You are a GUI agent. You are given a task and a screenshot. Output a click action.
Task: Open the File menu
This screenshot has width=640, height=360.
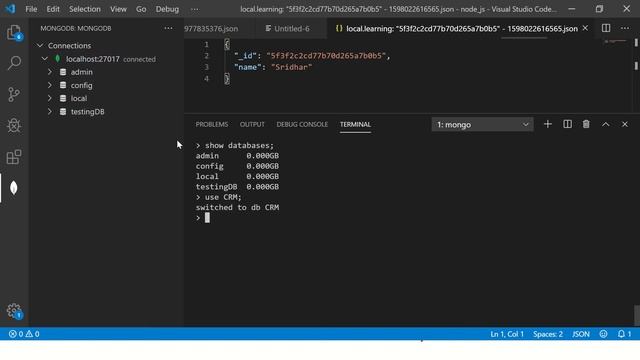click(31, 9)
